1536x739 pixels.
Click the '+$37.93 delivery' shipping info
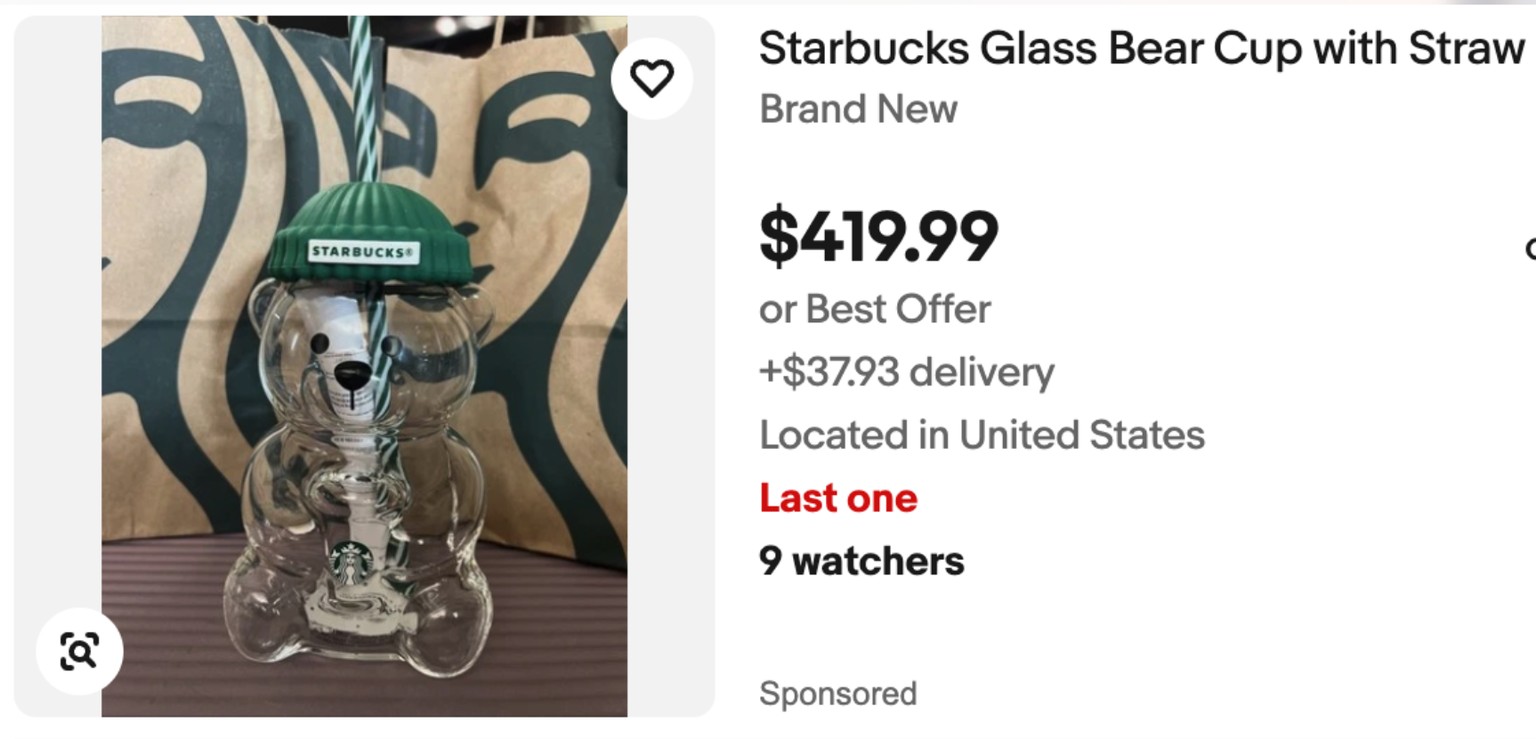[x=906, y=372]
